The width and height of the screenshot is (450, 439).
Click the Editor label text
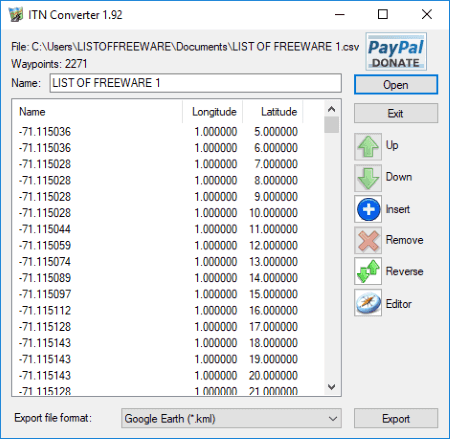[399, 304]
